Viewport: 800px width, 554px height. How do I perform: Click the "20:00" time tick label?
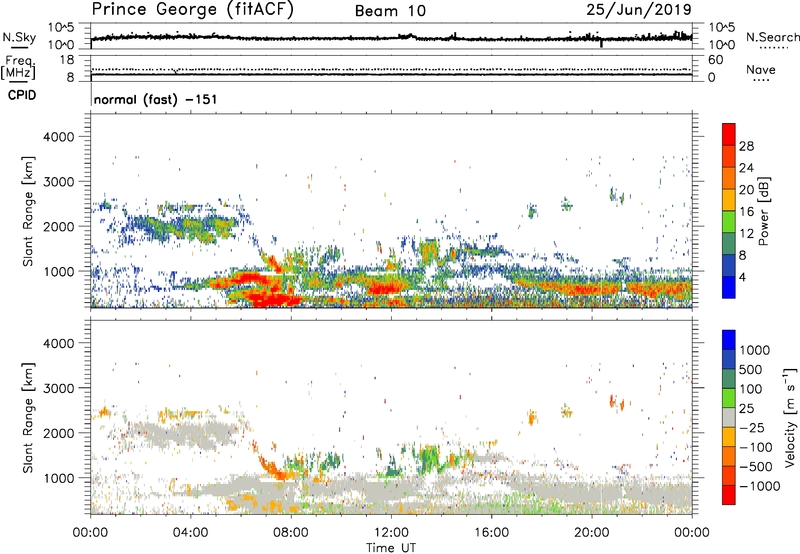(591, 533)
